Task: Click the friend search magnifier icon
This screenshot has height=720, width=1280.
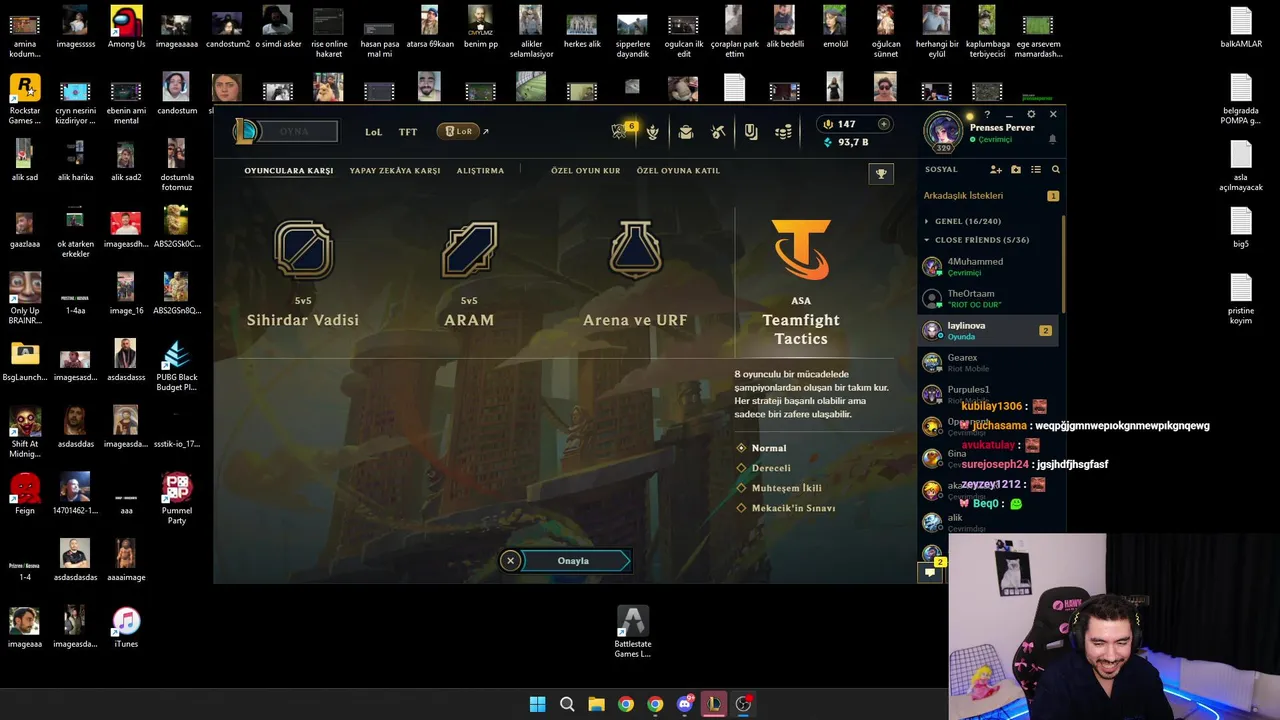Action: pos(1055,170)
